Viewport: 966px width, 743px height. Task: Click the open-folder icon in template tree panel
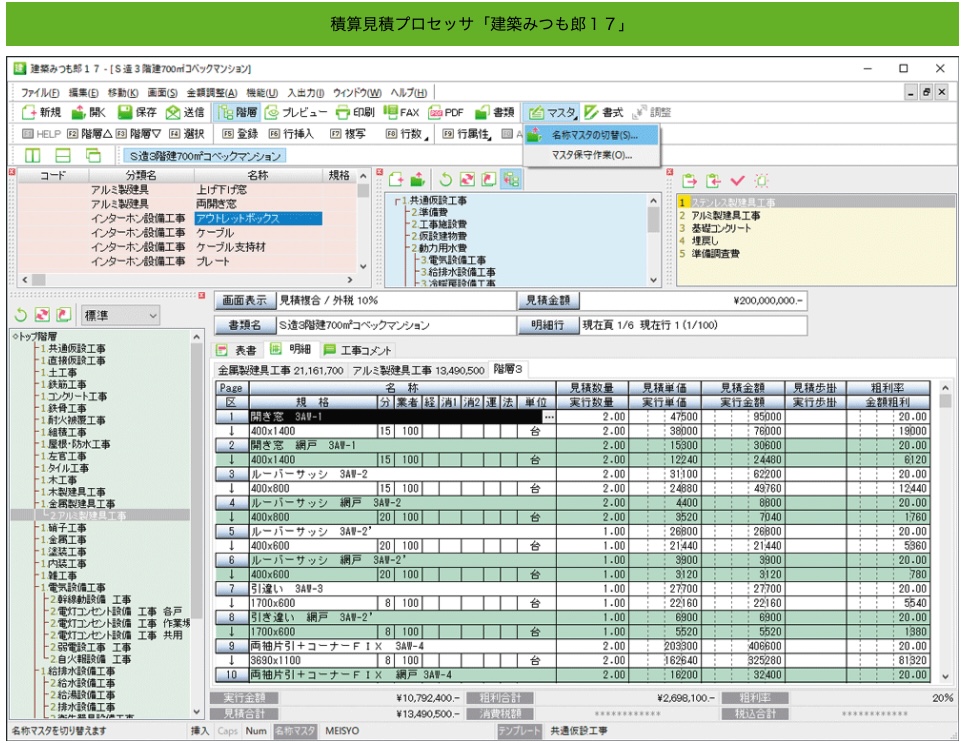(418, 179)
